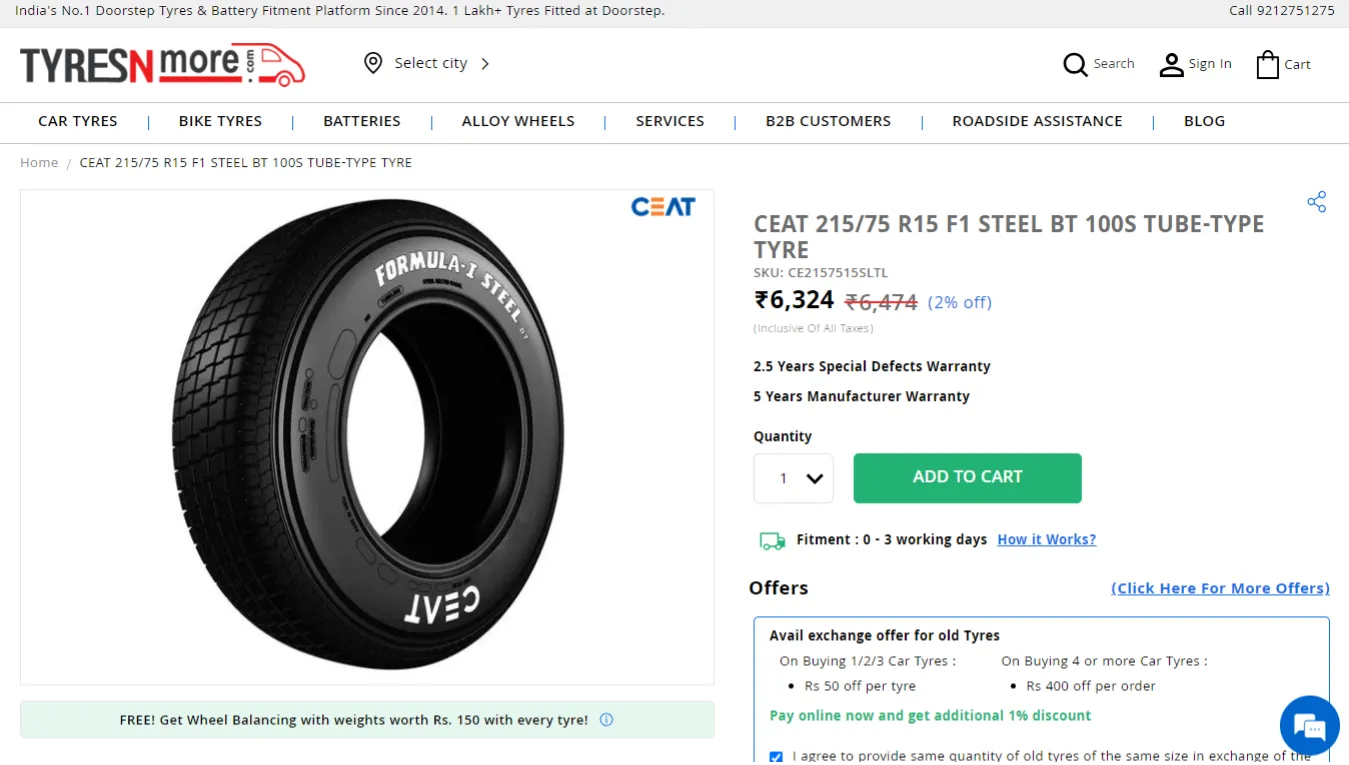
Task: Click the TyresNmore logo
Action: tap(162, 65)
